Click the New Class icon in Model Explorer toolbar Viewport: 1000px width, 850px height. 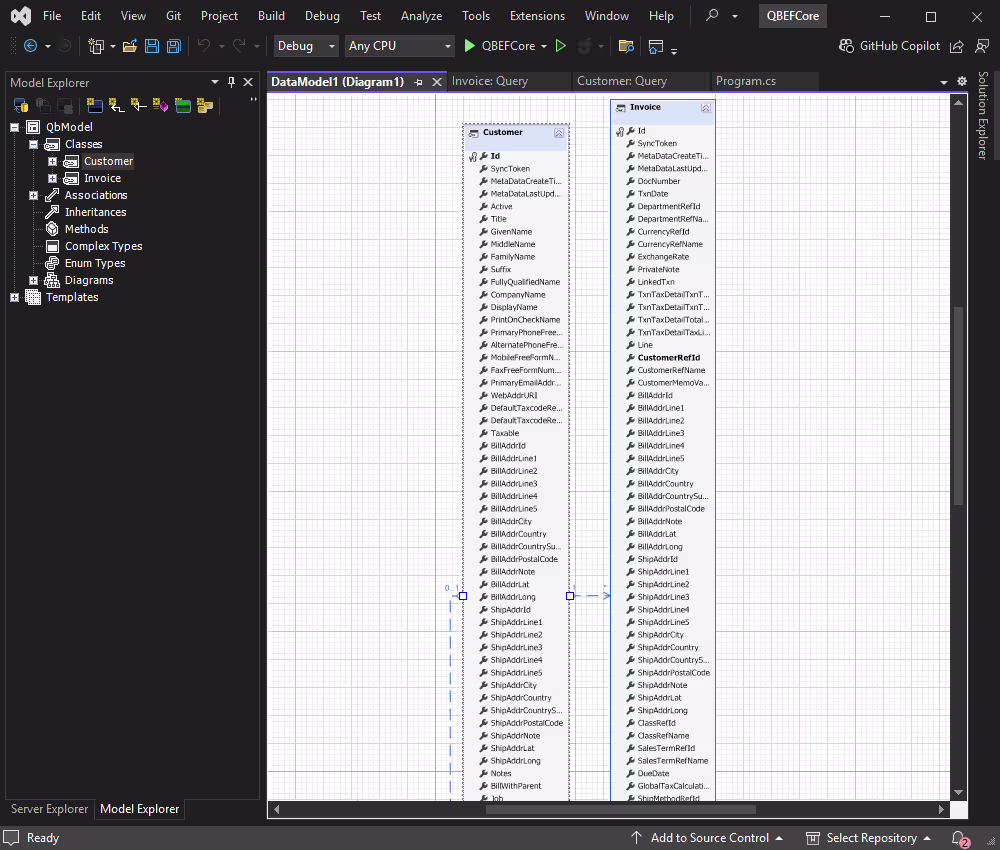(94, 105)
